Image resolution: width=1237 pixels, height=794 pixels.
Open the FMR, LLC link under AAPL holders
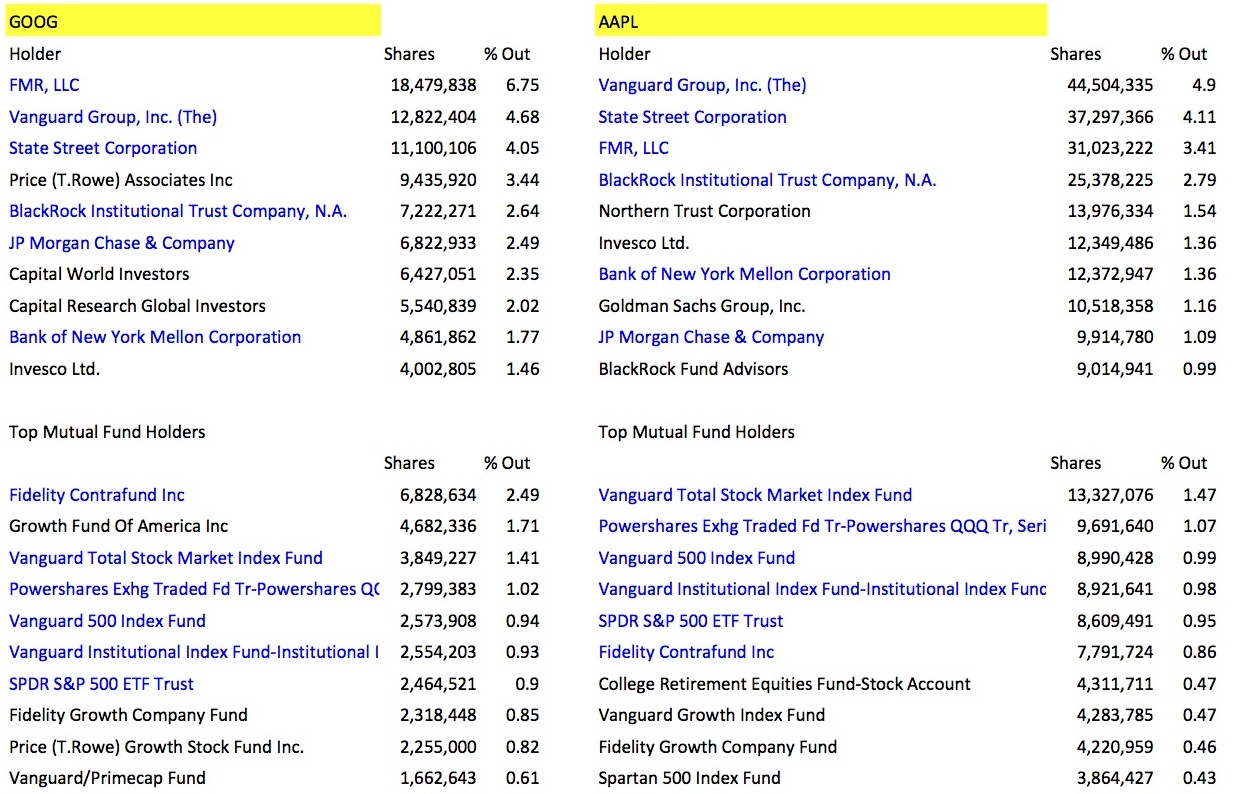pos(633,148)
